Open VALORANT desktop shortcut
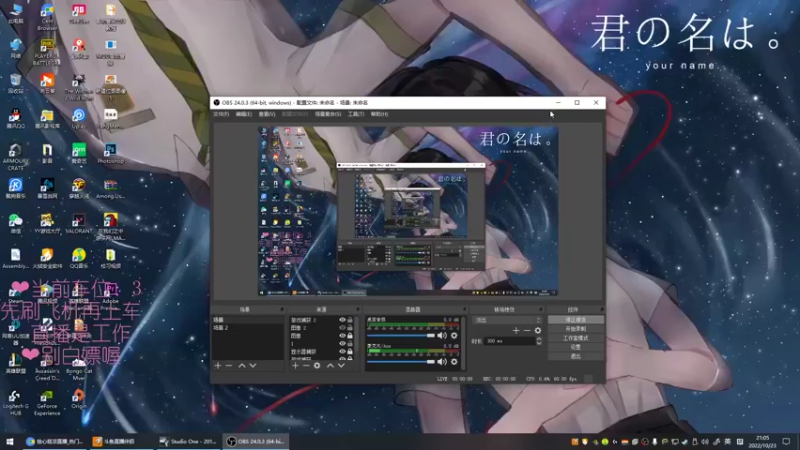The width and height of the screenshot is (800, 450). [x=79, y=223]
